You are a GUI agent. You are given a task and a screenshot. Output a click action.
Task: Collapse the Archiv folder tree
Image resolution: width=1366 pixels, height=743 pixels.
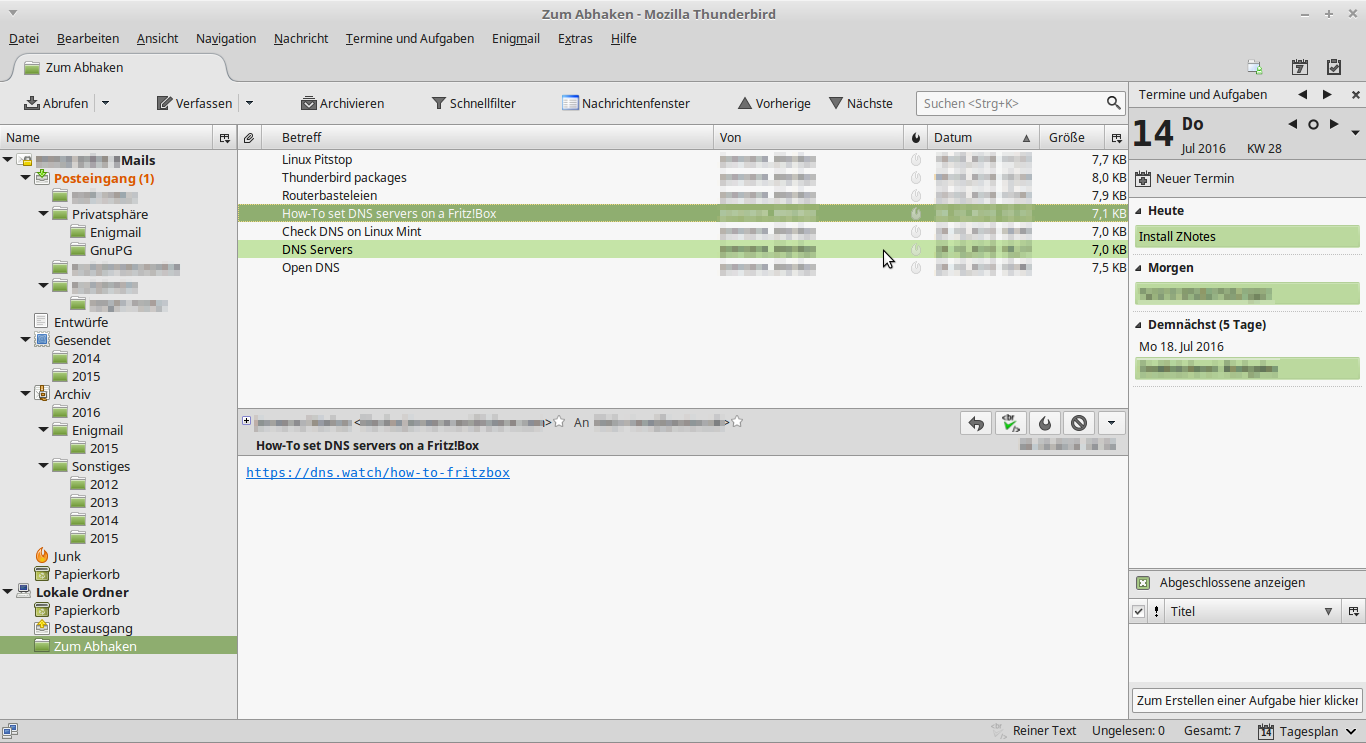(26, 394)
